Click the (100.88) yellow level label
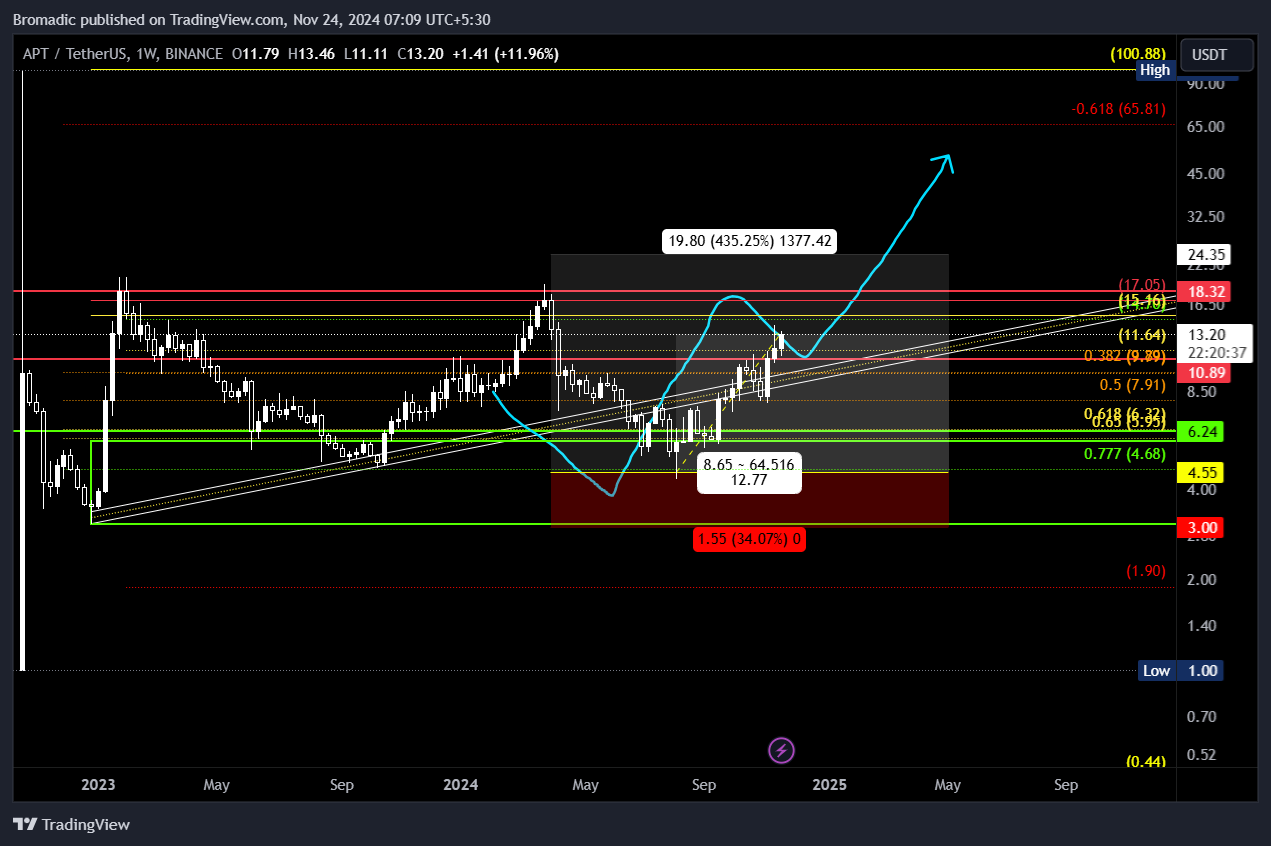Screen dimensions: 1271x846 (x=1138, y=53)
